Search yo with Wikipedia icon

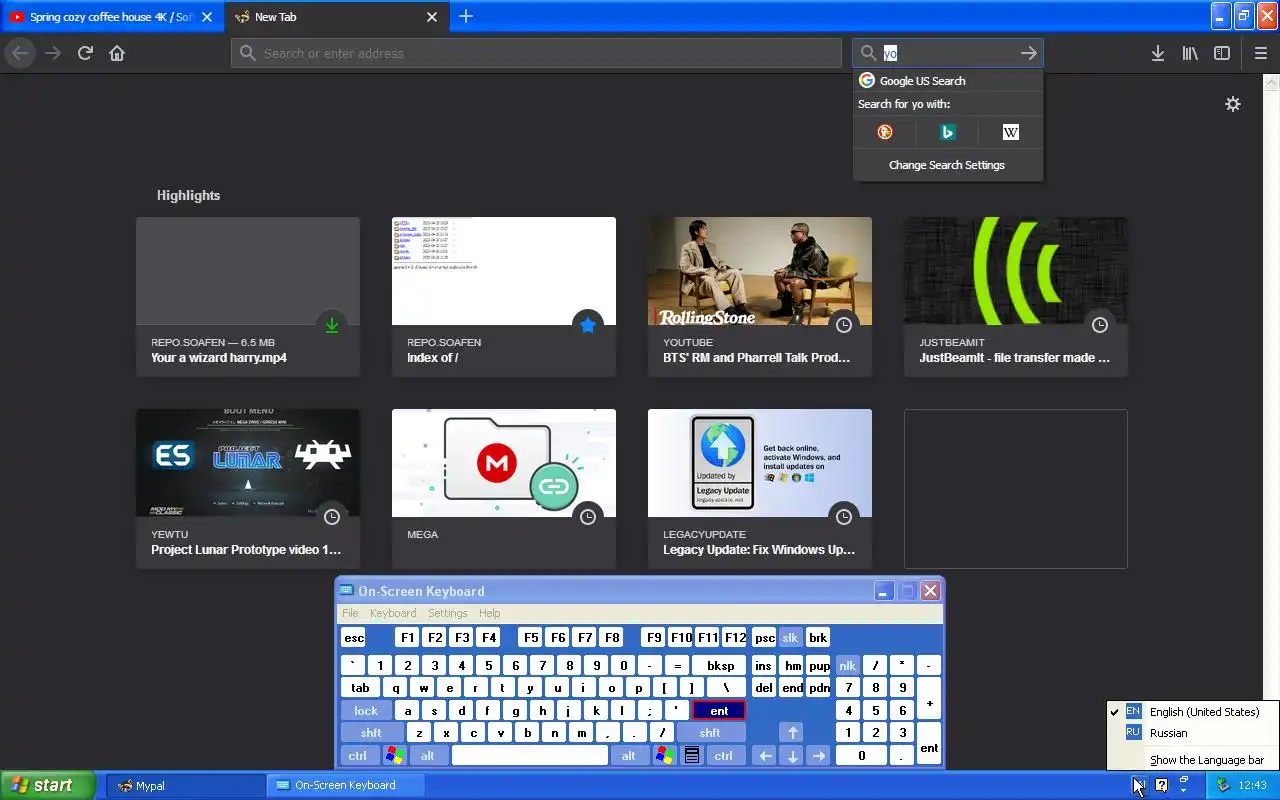pyautogui.click(x=1011, y=132)
